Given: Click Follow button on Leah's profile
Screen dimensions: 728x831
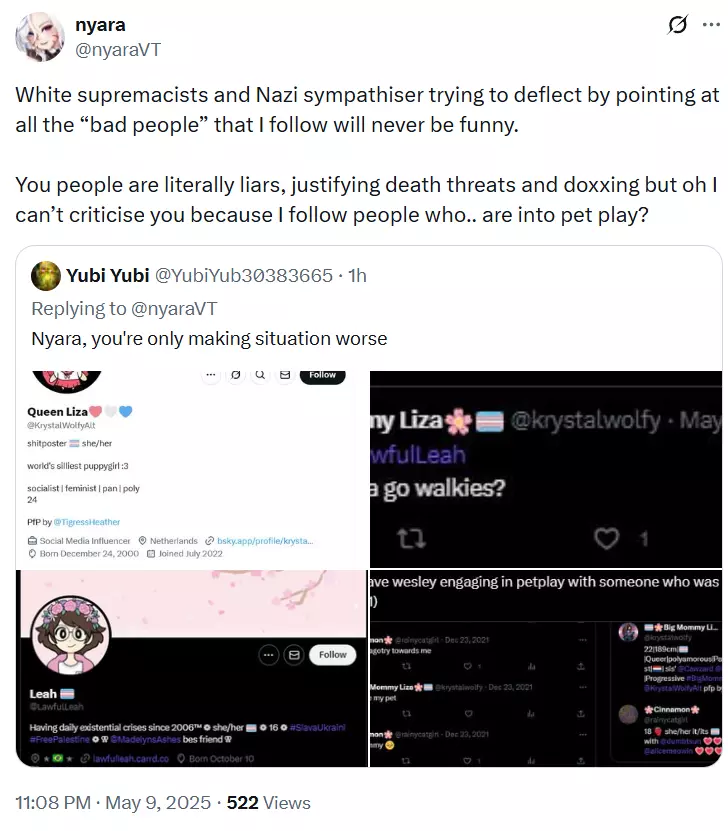Looking at the screenshot, I should click(x=332, y=655).
